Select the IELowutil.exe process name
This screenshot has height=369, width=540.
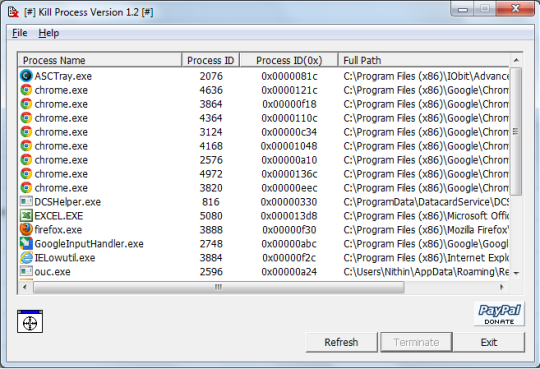coord(65,258)
